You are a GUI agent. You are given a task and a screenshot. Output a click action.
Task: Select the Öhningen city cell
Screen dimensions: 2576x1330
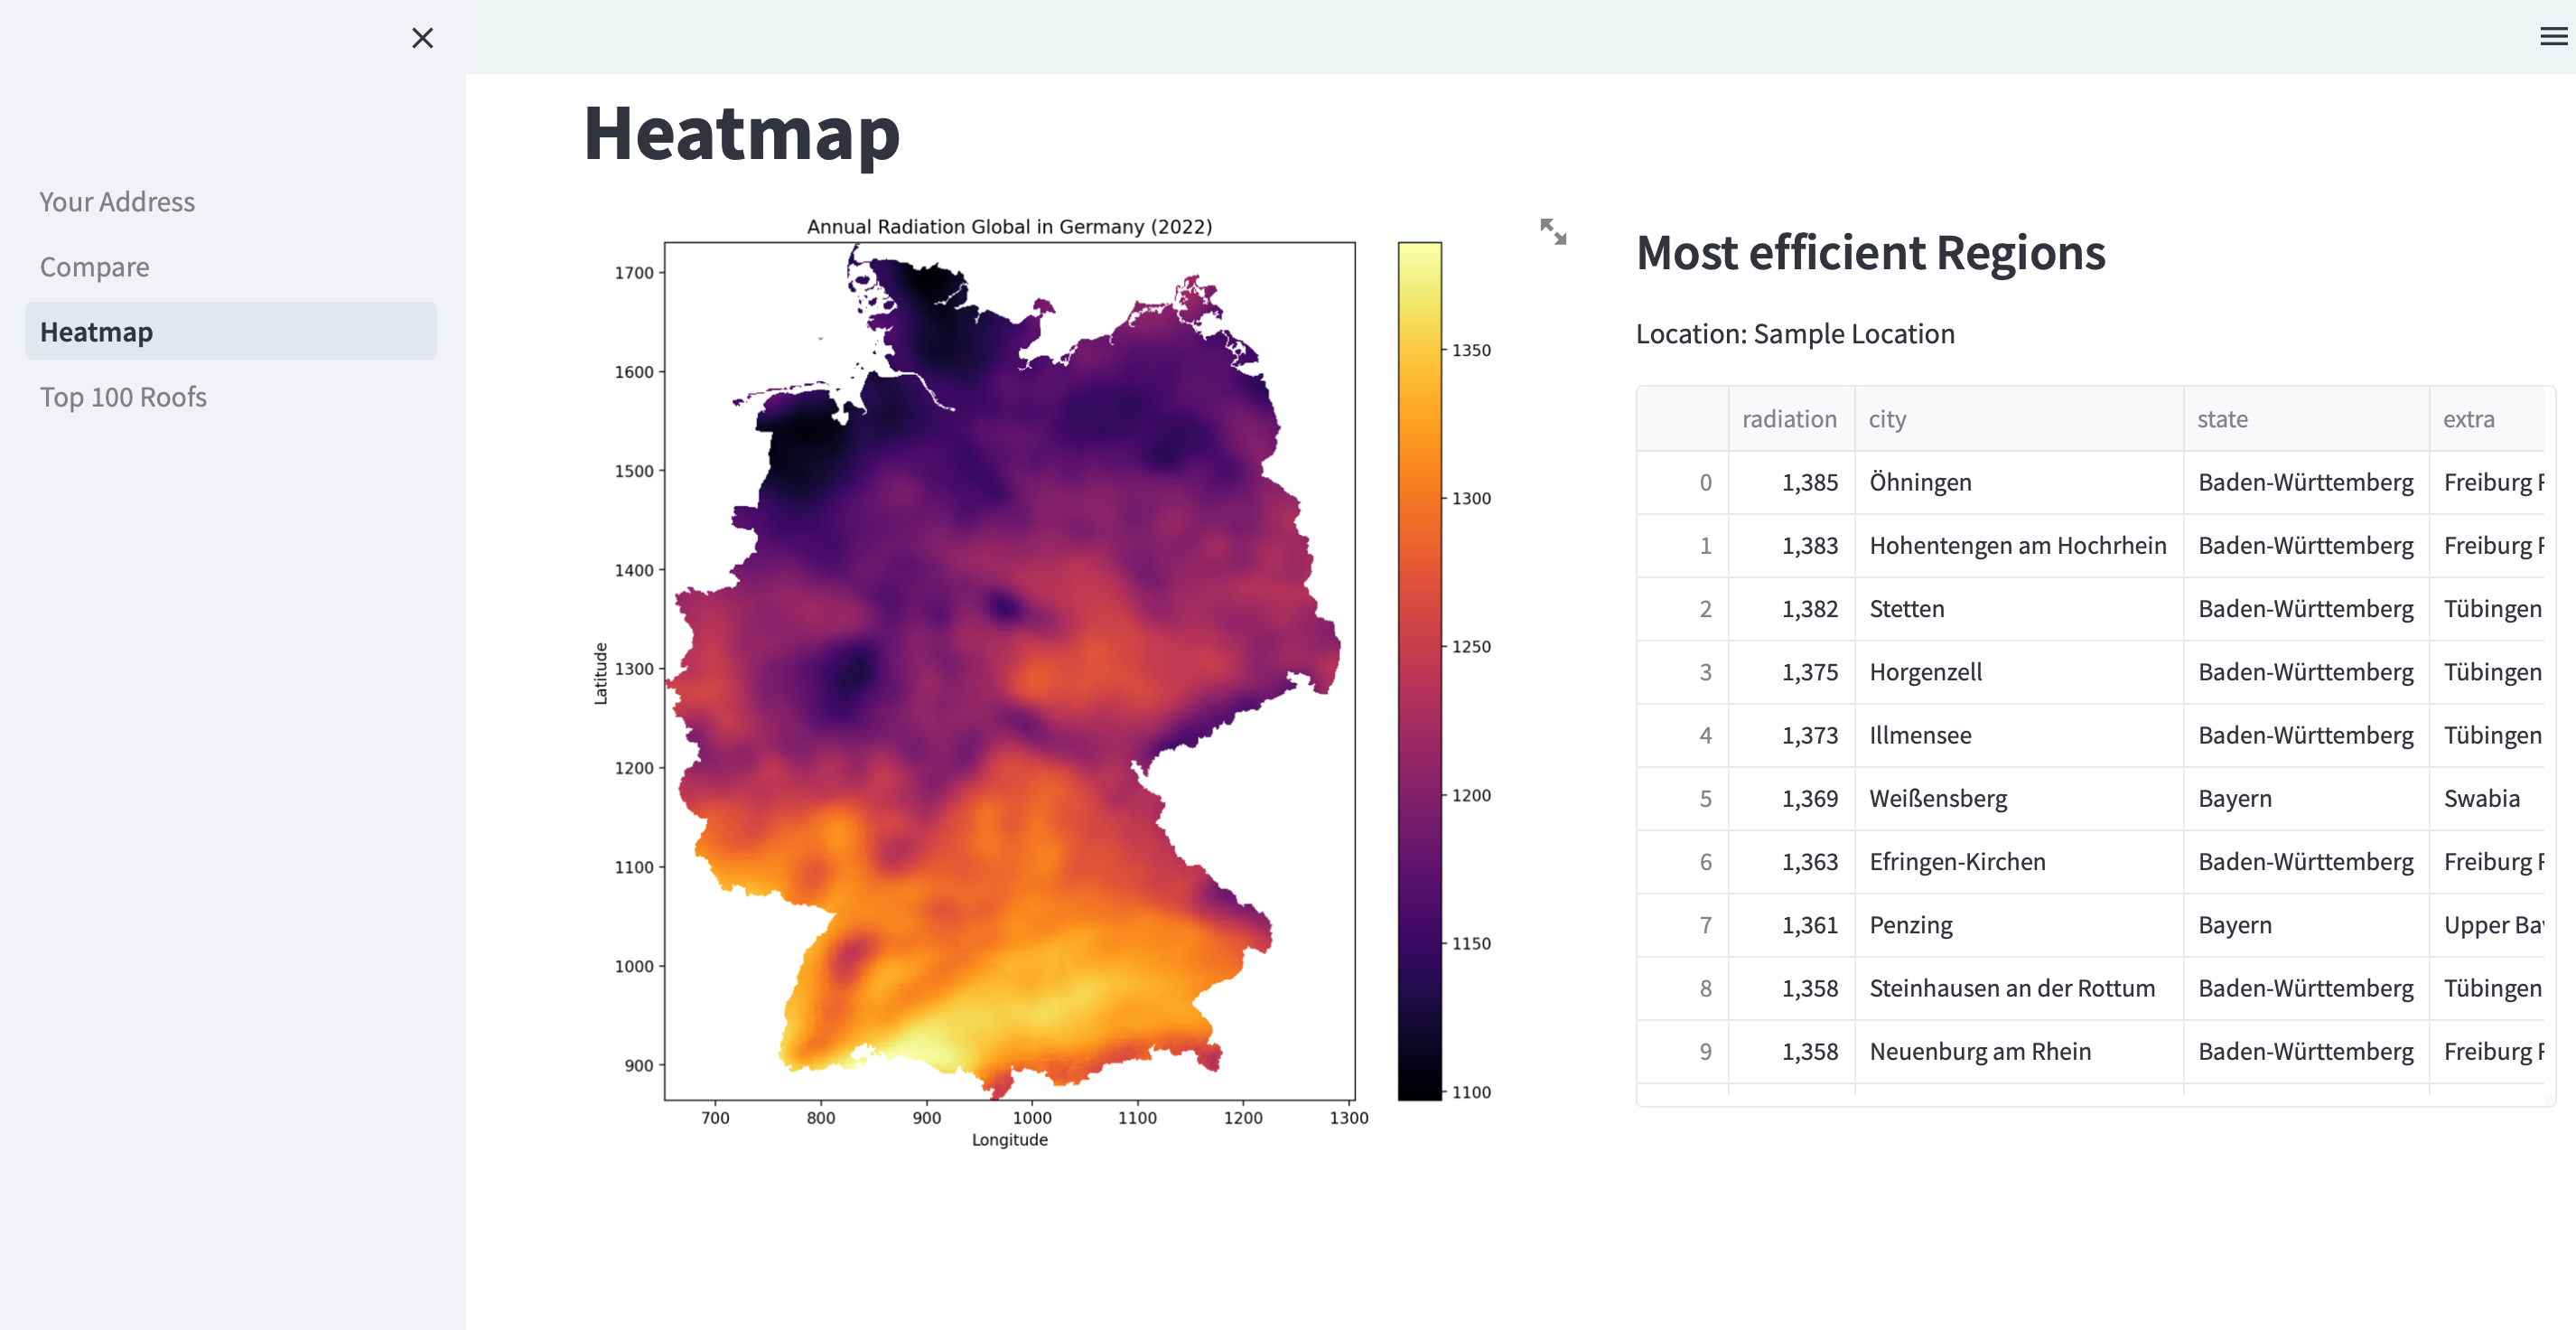point(1920,482)
